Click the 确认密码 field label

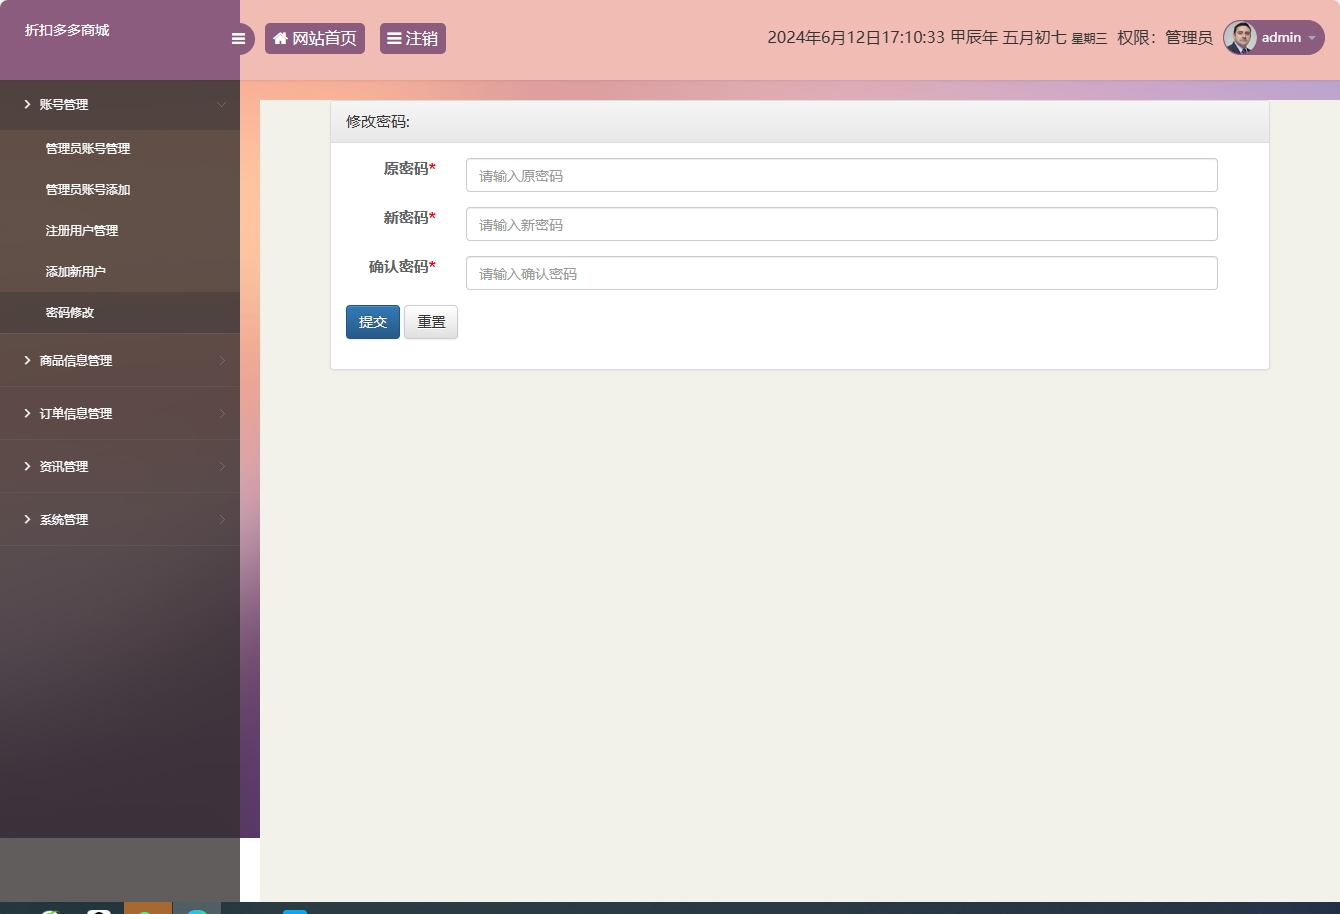pos(402,267)
